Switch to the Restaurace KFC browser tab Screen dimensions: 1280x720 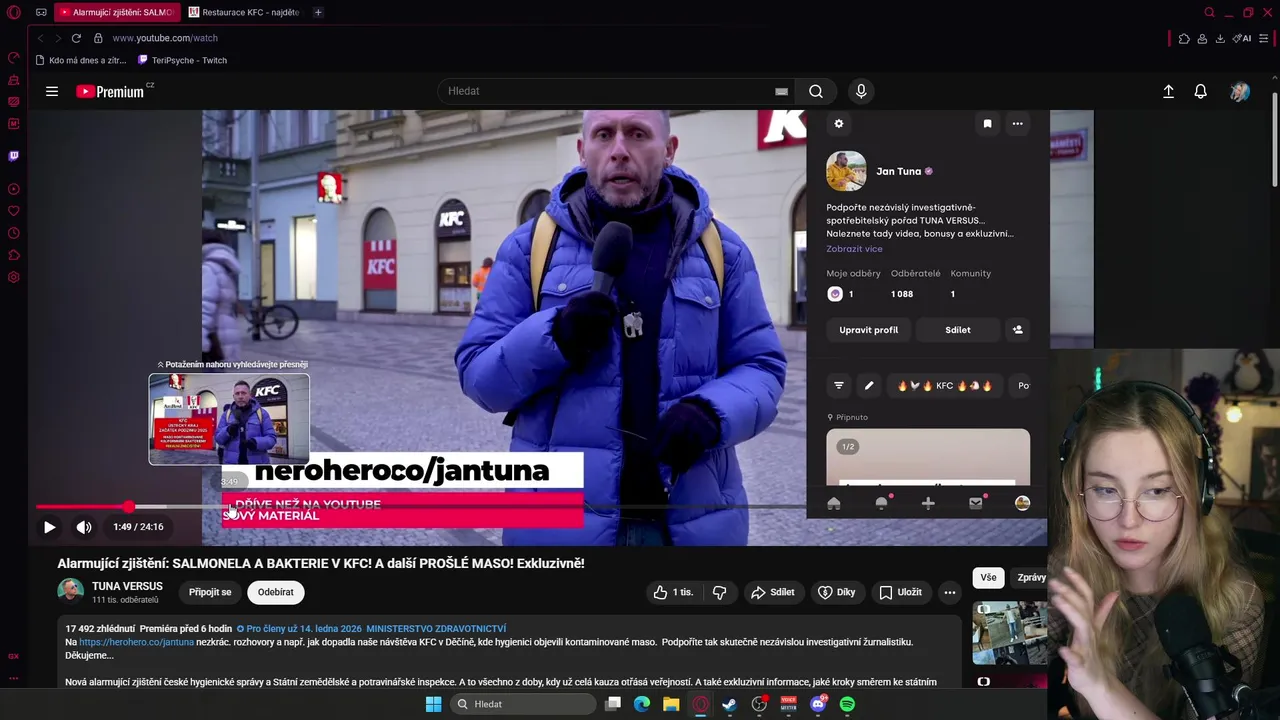(x=244, y=12)
